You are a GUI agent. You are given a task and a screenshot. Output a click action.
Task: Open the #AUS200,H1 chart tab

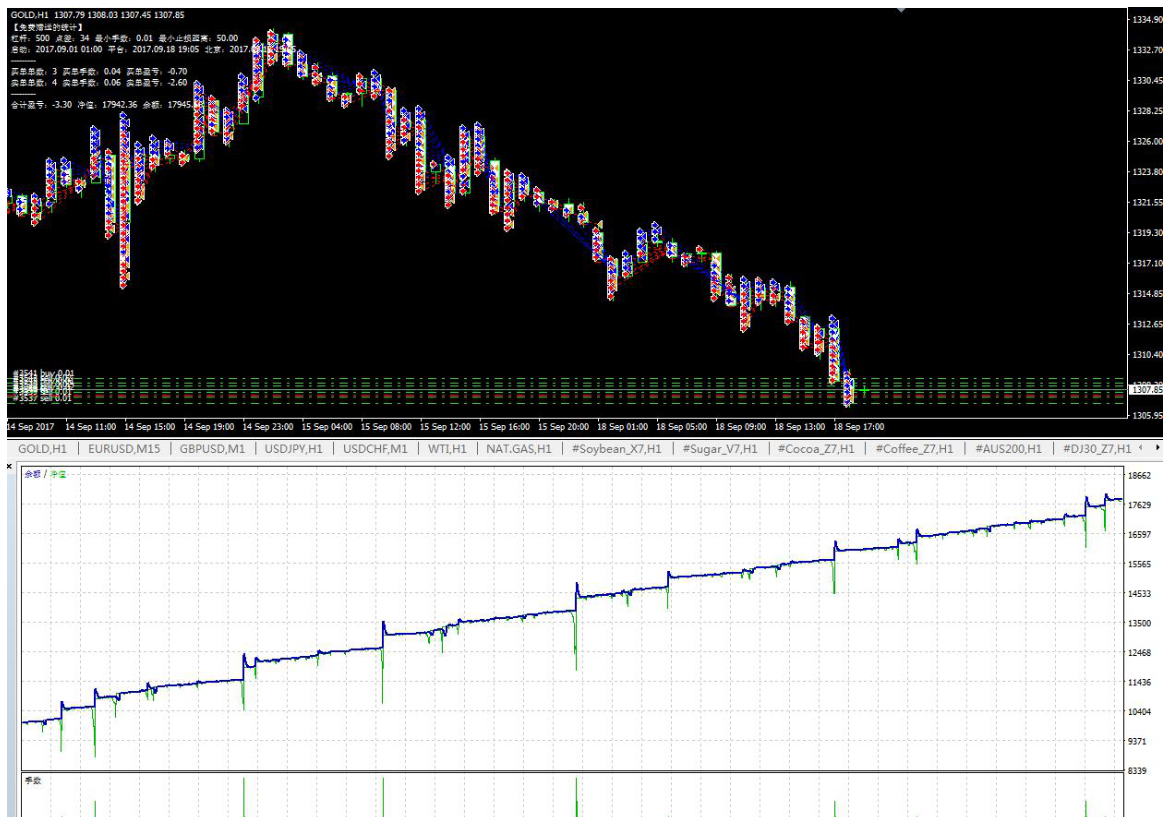tap(1009, 449)
